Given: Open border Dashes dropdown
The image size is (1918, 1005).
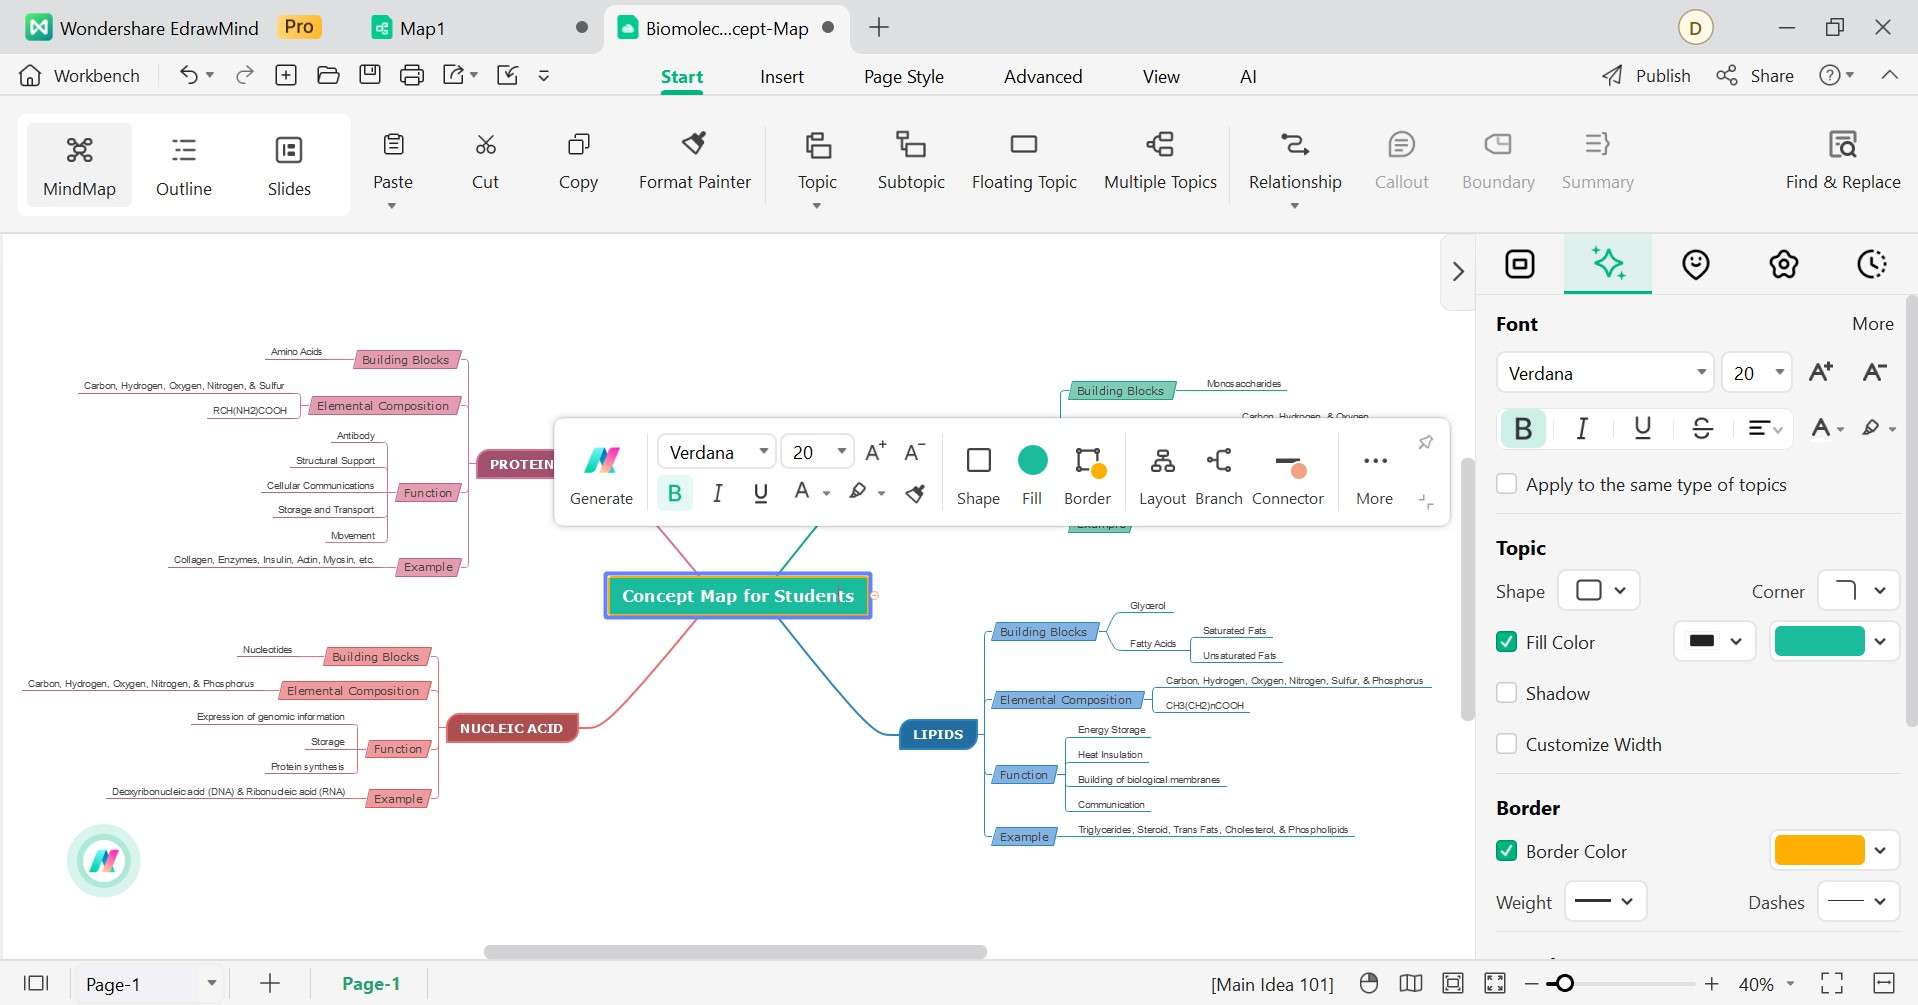Looking at the screenshot, I should (1857, 901).
